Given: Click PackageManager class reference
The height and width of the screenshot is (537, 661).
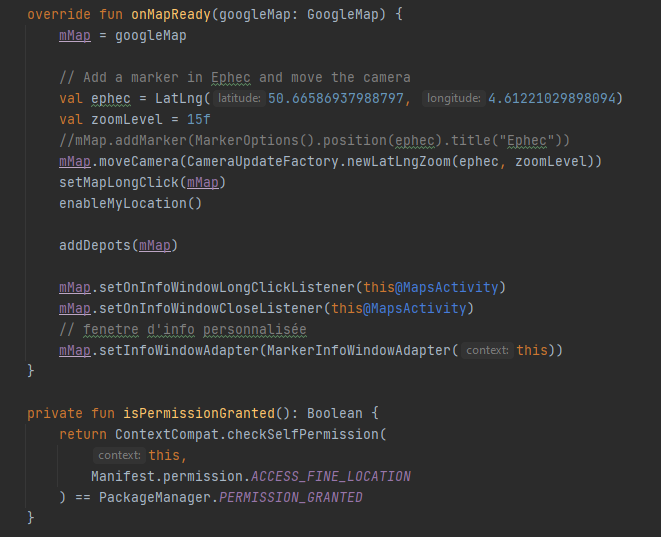Looking at the screenshot, I should pos(155,498).
